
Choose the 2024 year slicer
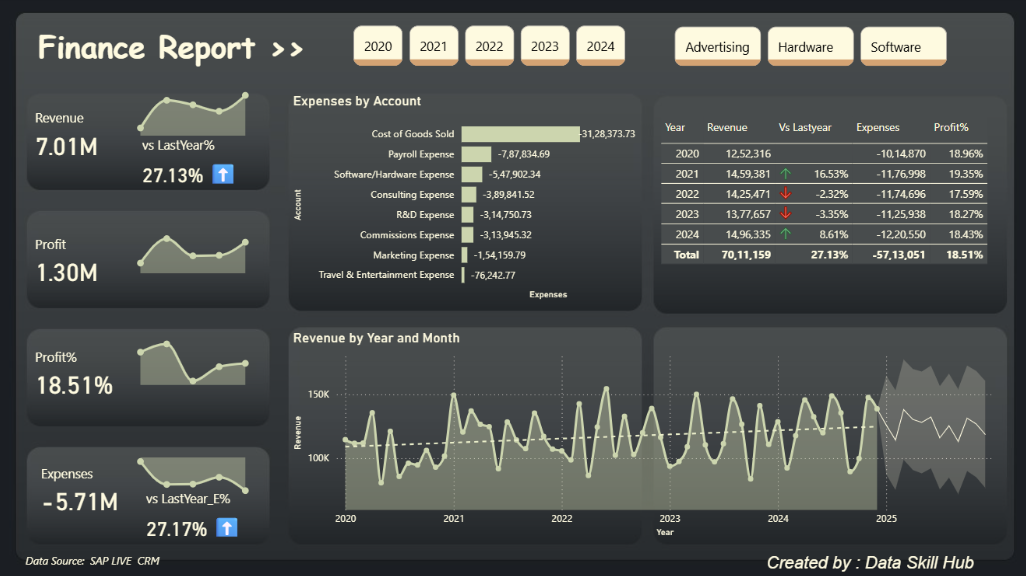point(600,46)
